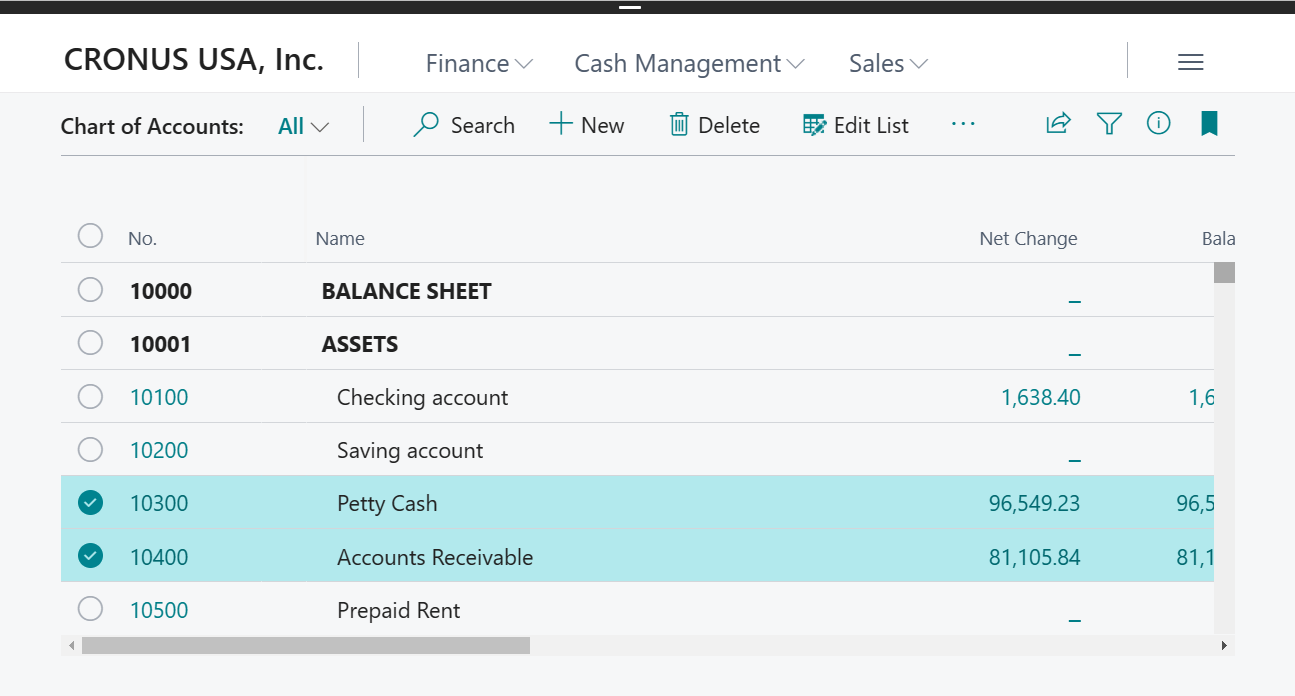Viewport: 1295px width, 696px height.
Task: Click the Search magnifier icon
Action: click(x=426, y=125)
